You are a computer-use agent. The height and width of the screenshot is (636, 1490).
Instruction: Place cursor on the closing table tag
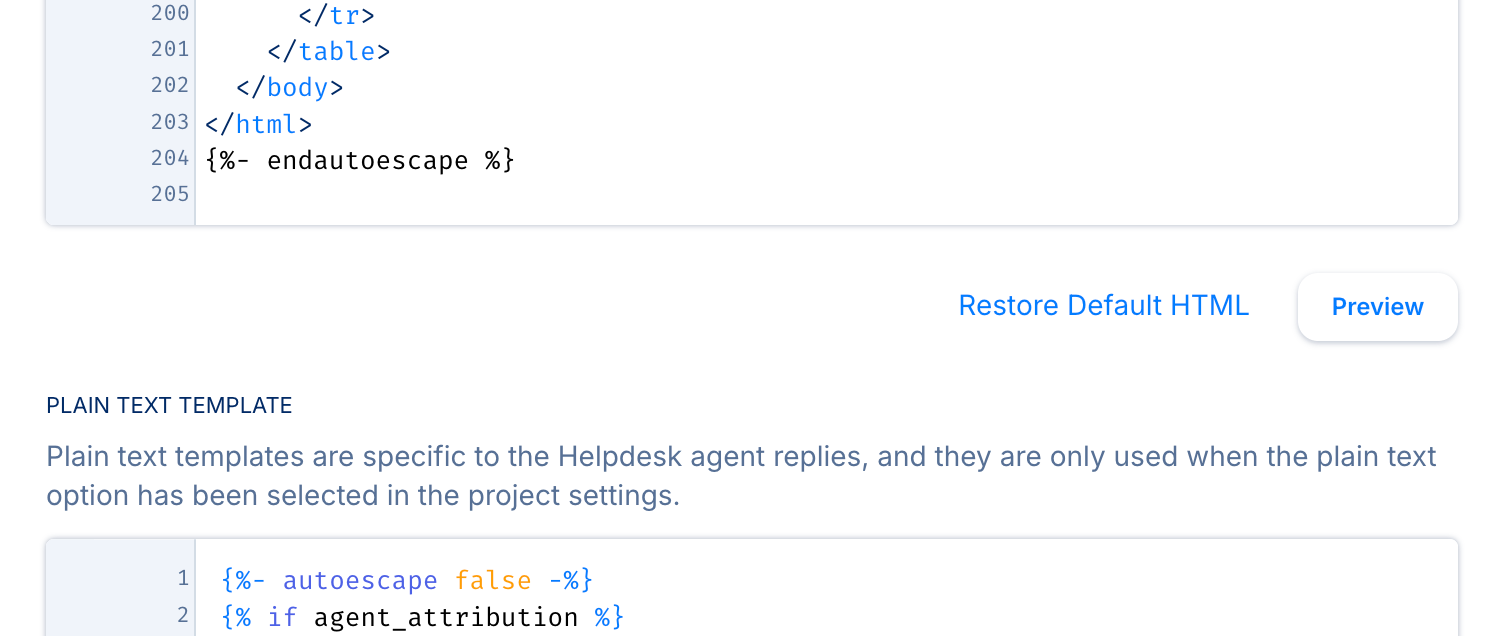coord(329,52)
